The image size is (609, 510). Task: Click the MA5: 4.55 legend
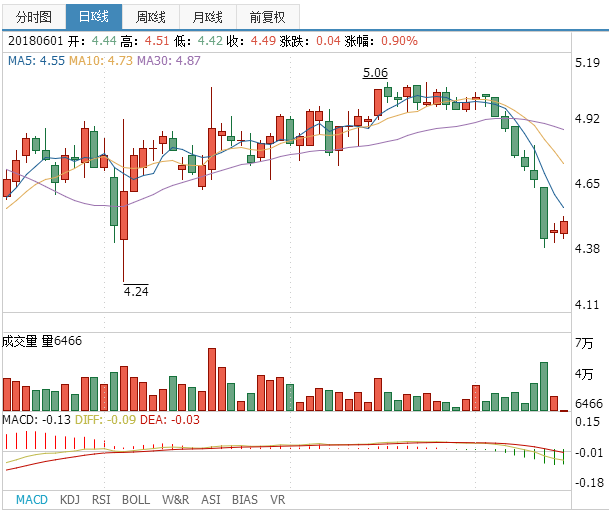[x=36, y=61]
